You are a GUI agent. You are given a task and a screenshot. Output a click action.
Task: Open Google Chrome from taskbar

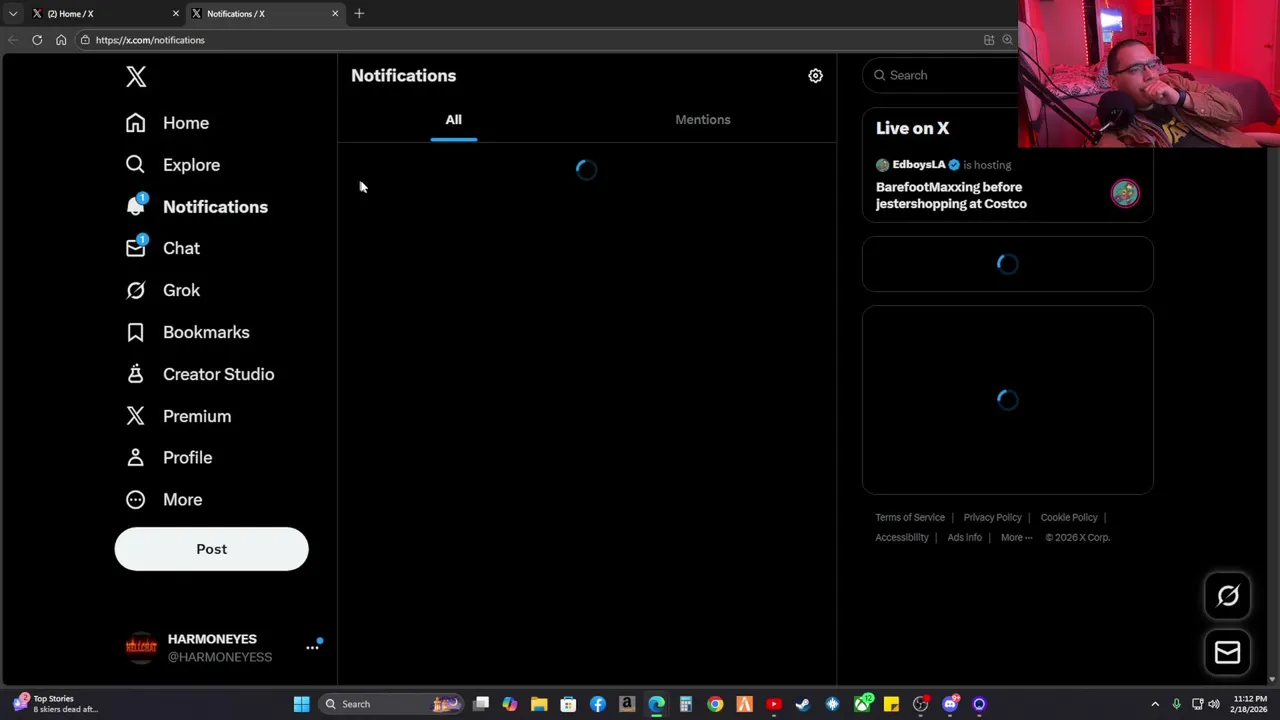715,704
